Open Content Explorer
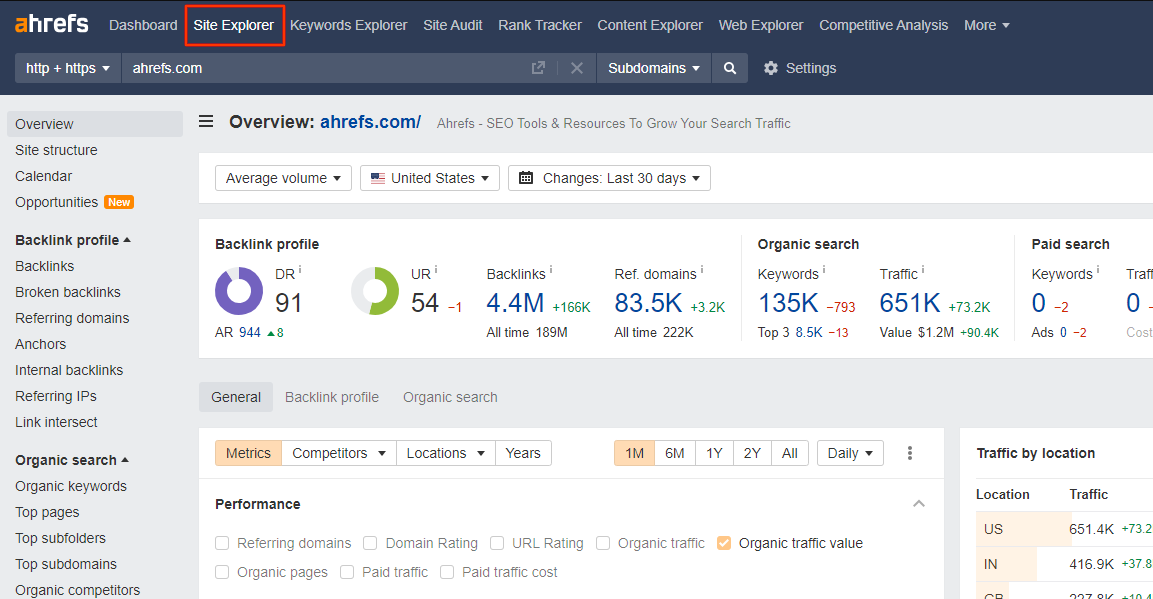Screen dimensions: 1153x599 (x=650, y=25)
